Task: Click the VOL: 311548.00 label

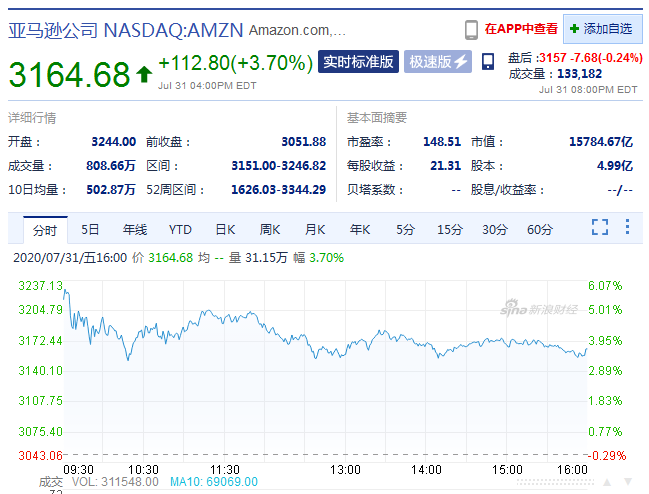Action: pyautogui.click(x=115, y=482)
